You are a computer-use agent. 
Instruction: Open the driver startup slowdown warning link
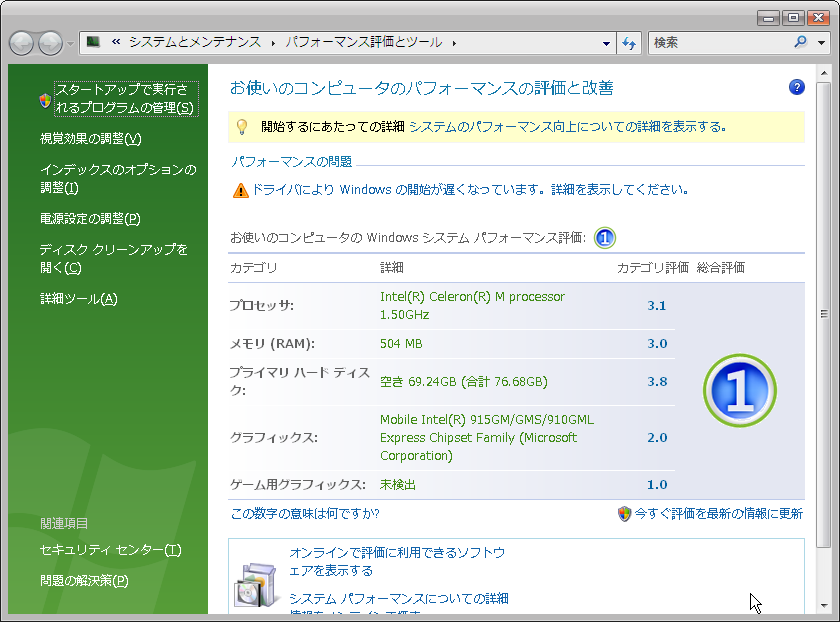[470, 189]
